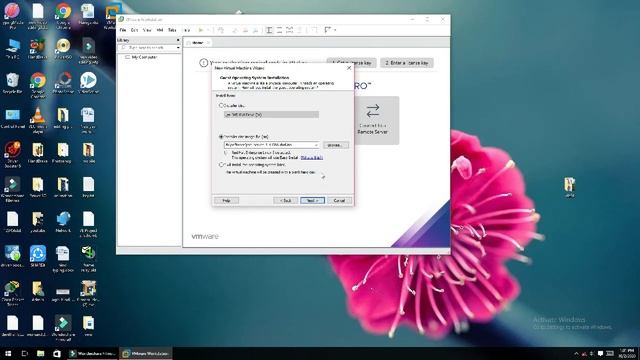Open Microsoft Store from the taskbar

[x=57, y=353]
